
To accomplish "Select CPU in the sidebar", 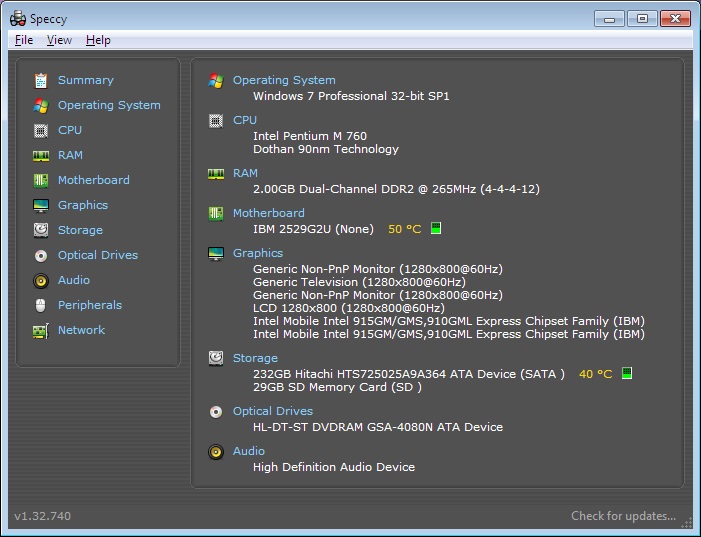I will coord(70,130).
